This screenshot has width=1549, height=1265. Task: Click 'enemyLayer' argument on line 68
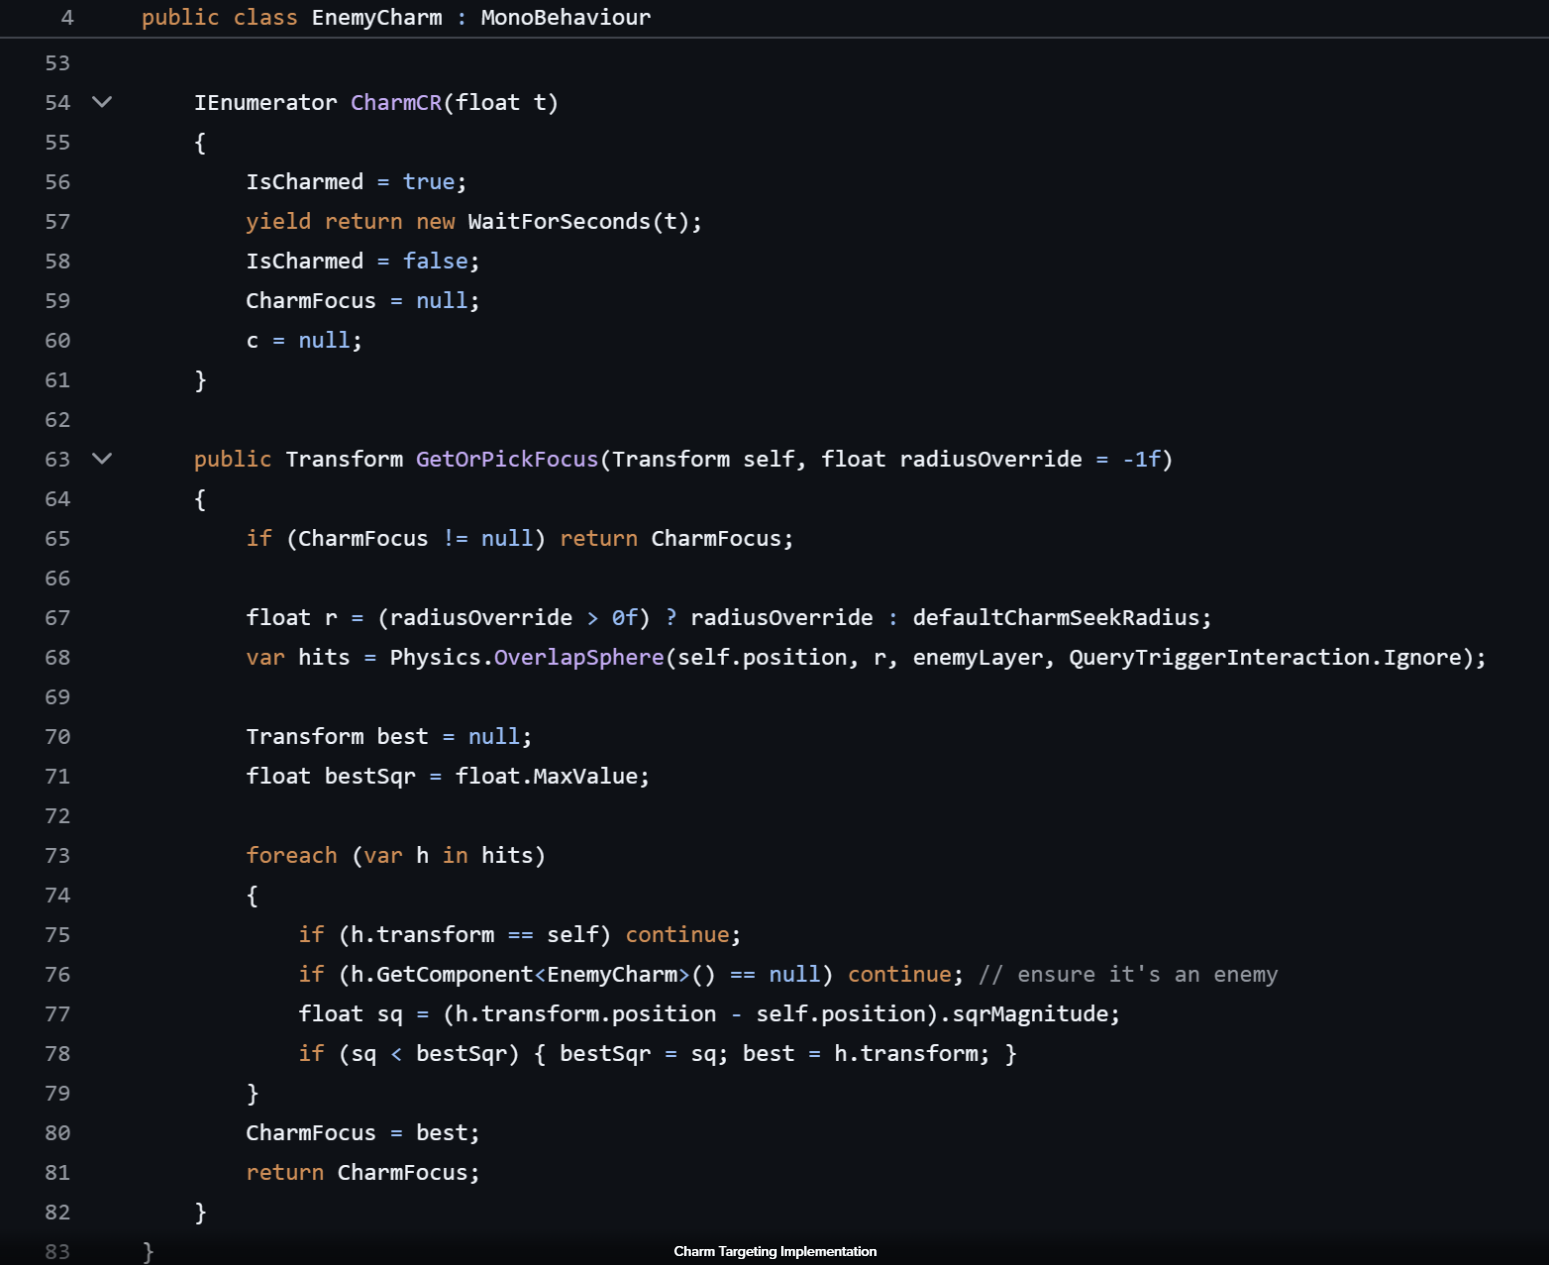coord(978,657)
